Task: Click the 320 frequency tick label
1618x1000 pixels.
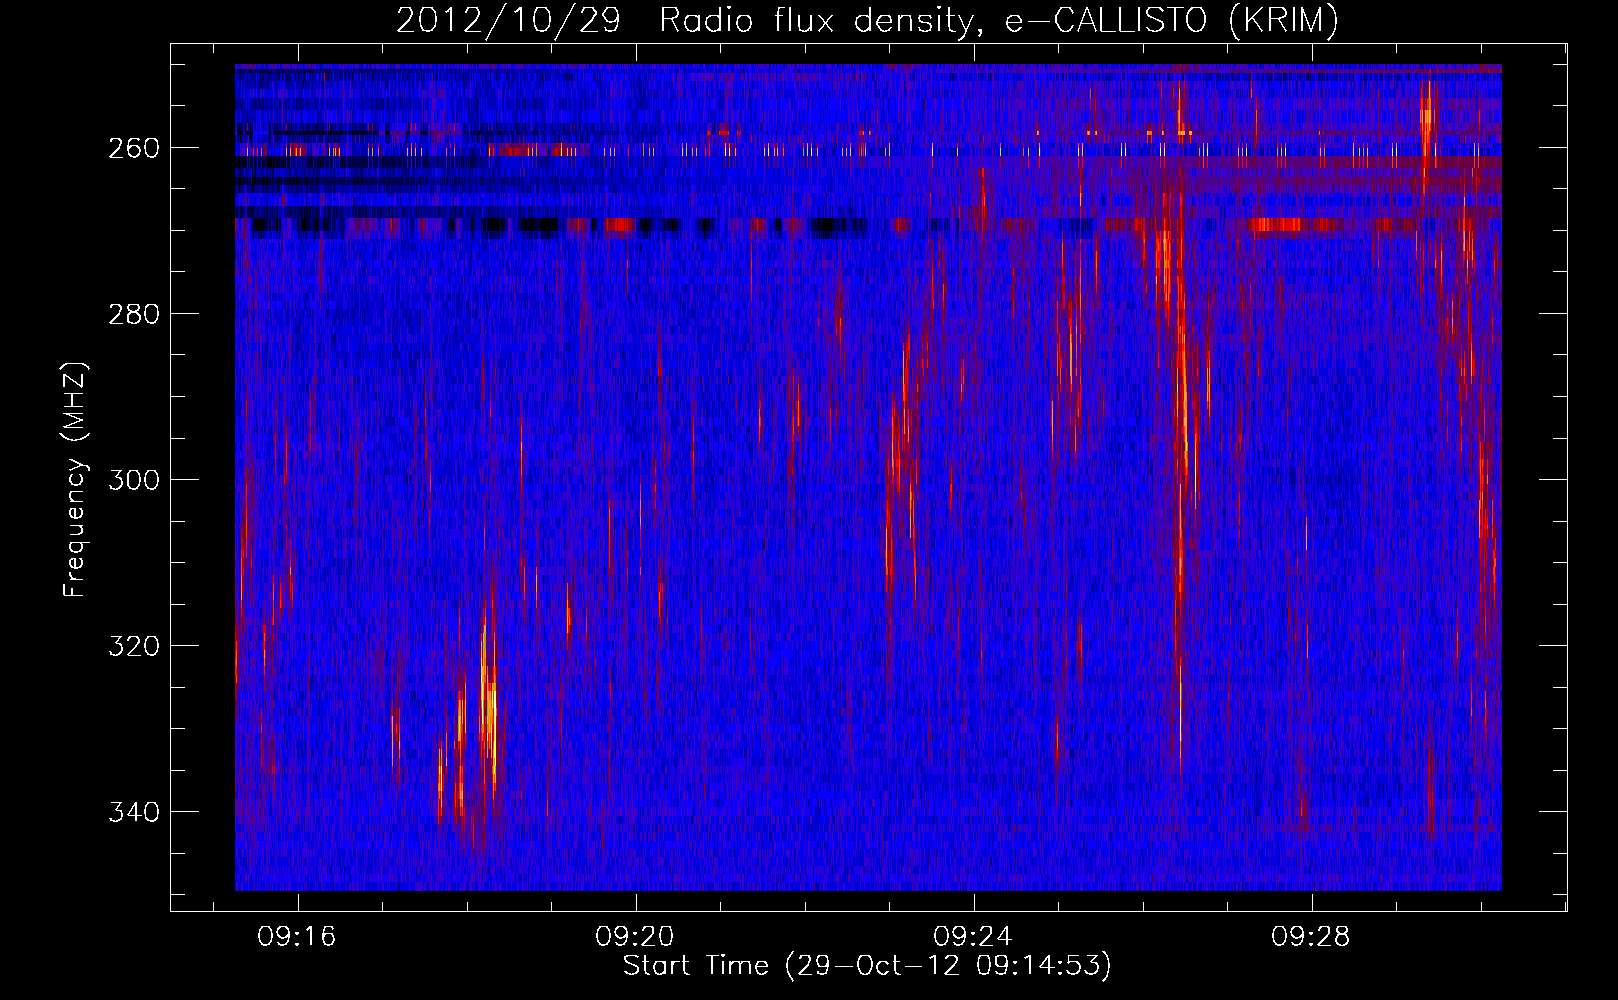Action: [x=133, y=646]
